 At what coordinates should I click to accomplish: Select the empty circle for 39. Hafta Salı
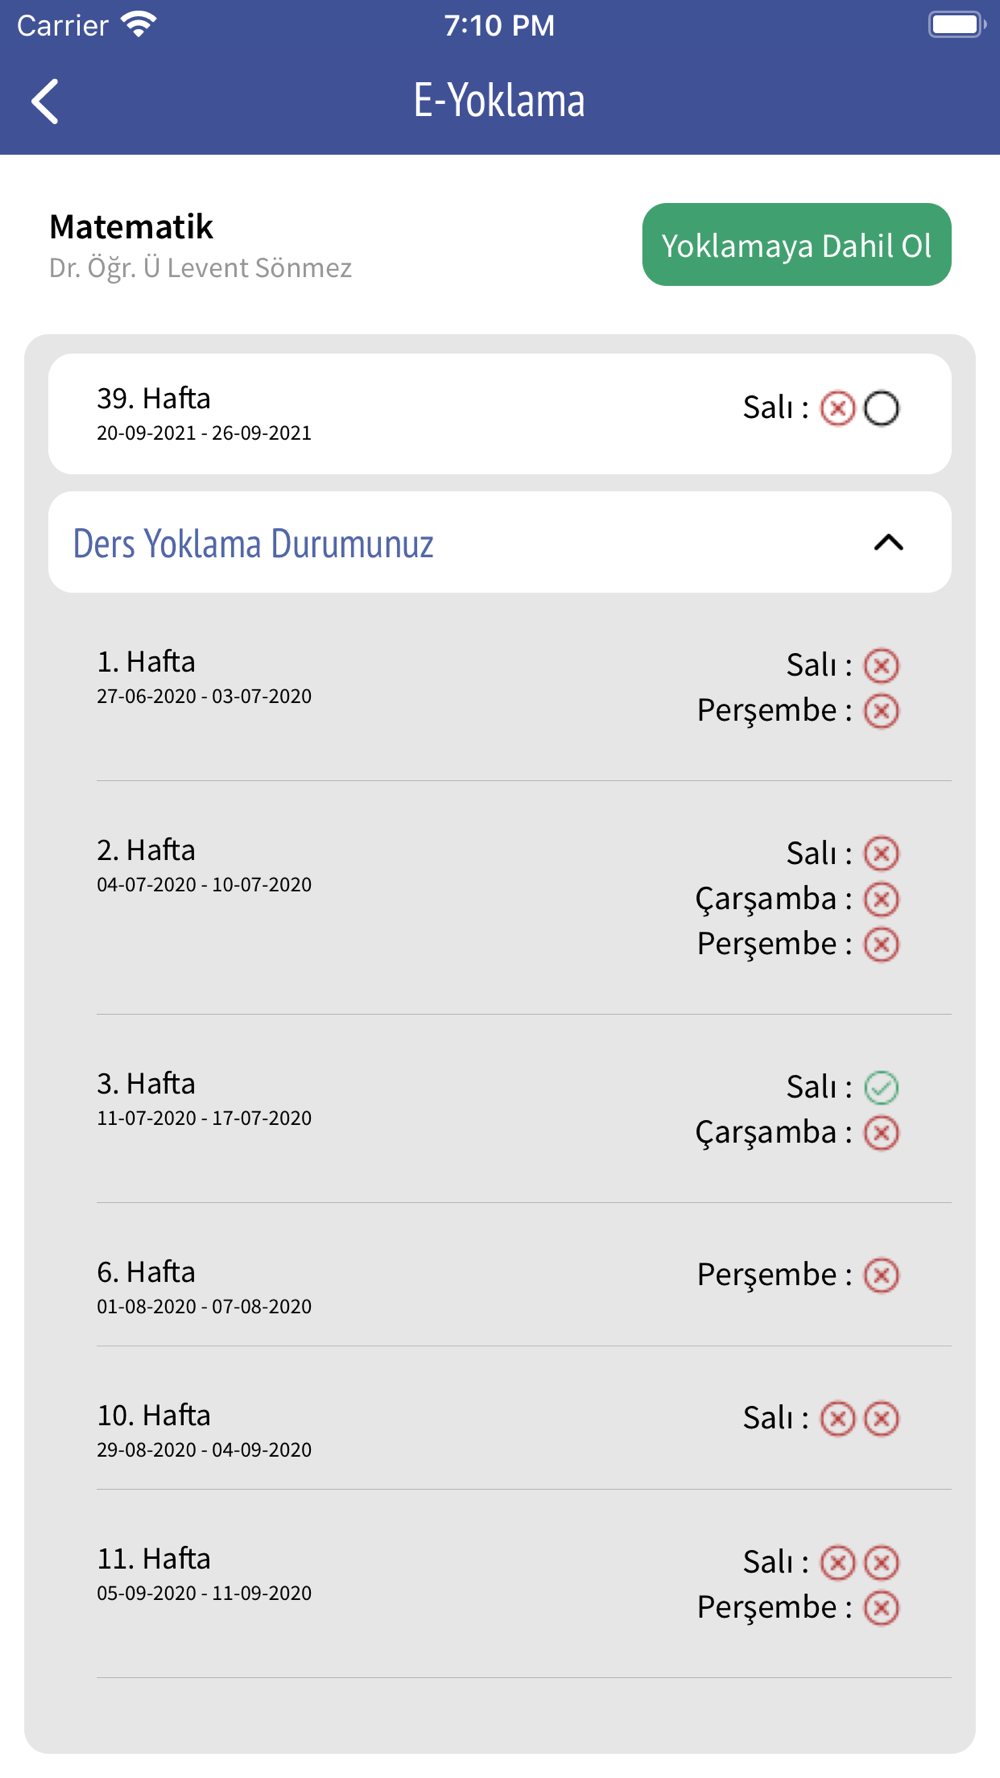click(881, 408)
